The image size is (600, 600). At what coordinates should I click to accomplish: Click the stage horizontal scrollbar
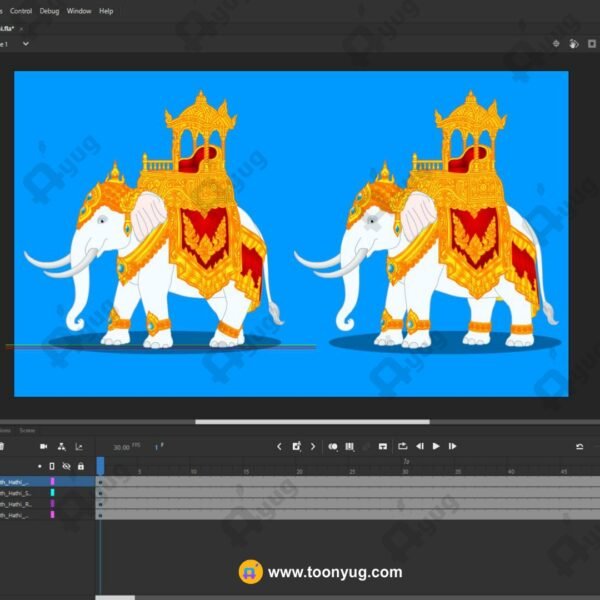click(312, 422)
